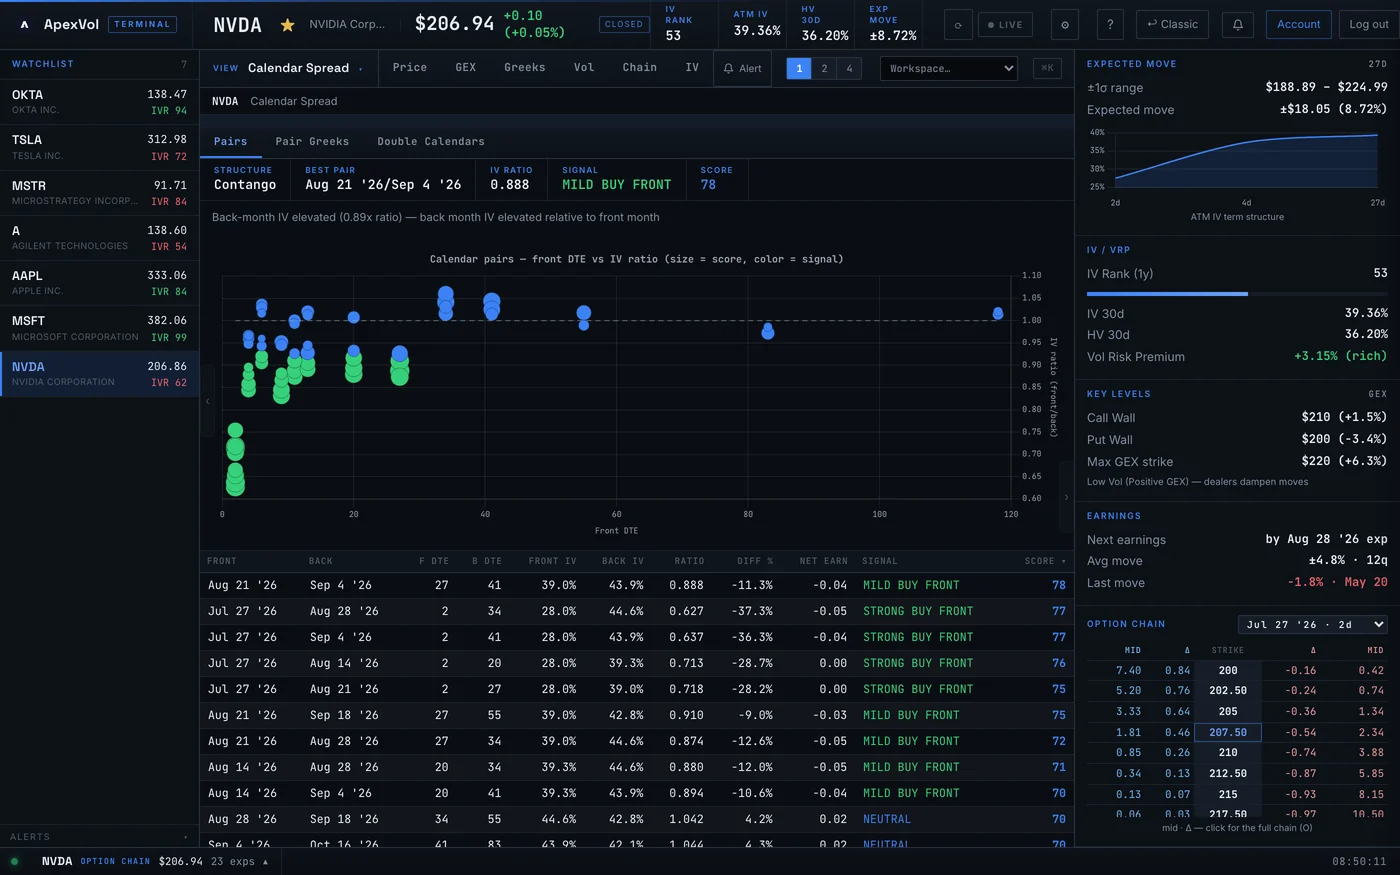Viewport: 1400px width, 875px height.
Task: Click the 210 strike in option chain
Action: point(1228,752)
